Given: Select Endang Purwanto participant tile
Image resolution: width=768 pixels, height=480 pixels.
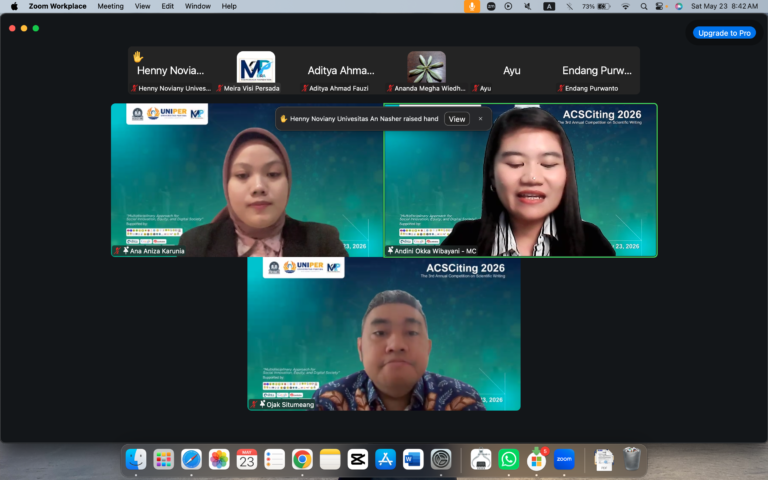Looking at the screenshot, I should click(597, 71).
